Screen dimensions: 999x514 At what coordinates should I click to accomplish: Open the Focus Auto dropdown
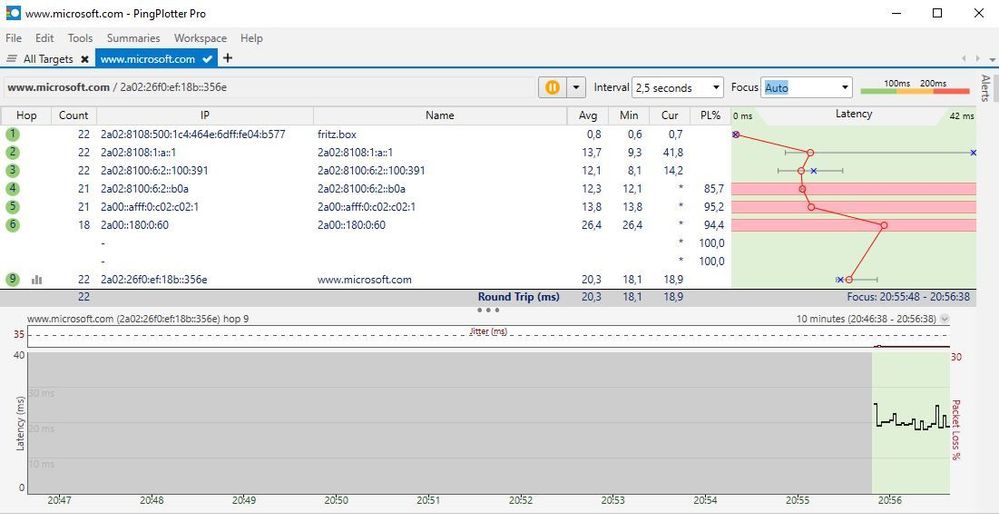pos(807,88)
